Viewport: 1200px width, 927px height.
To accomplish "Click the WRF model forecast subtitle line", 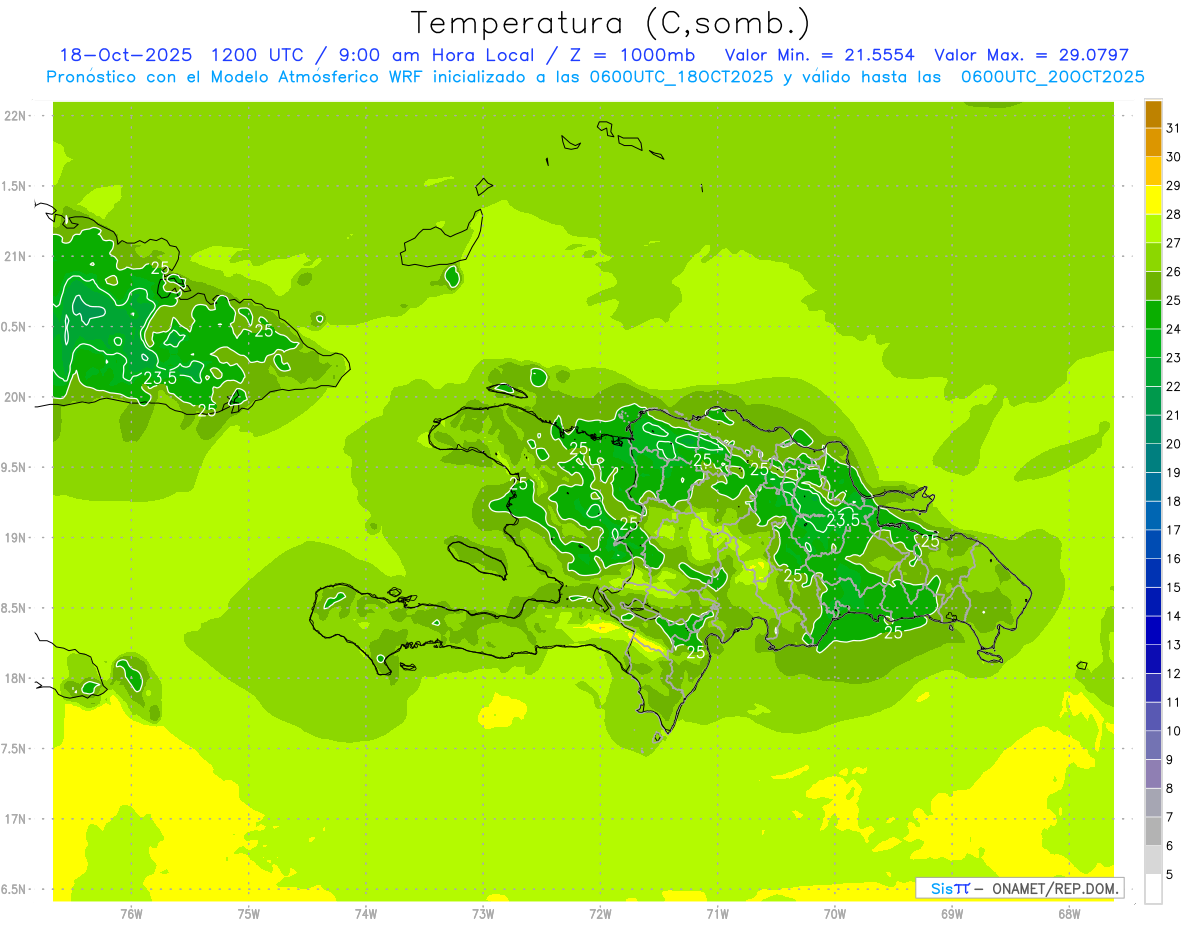I will click(x=595, y=76).
